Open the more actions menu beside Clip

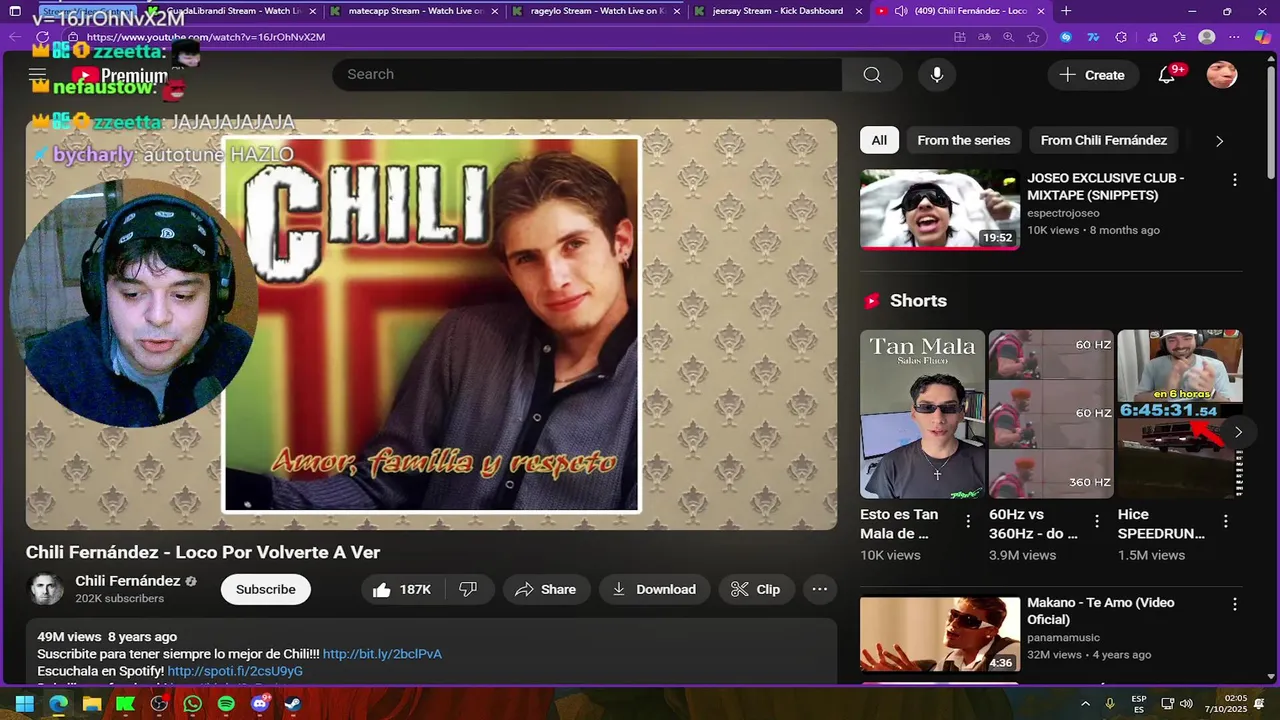820,589
